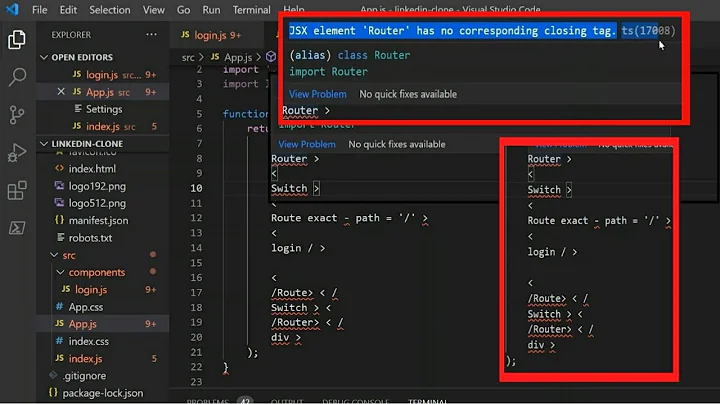The height and width of the screenshot is (404, 720).
Task: Open logo192.png in file tree
Action: pyautogui.click(x=103, y=186)
